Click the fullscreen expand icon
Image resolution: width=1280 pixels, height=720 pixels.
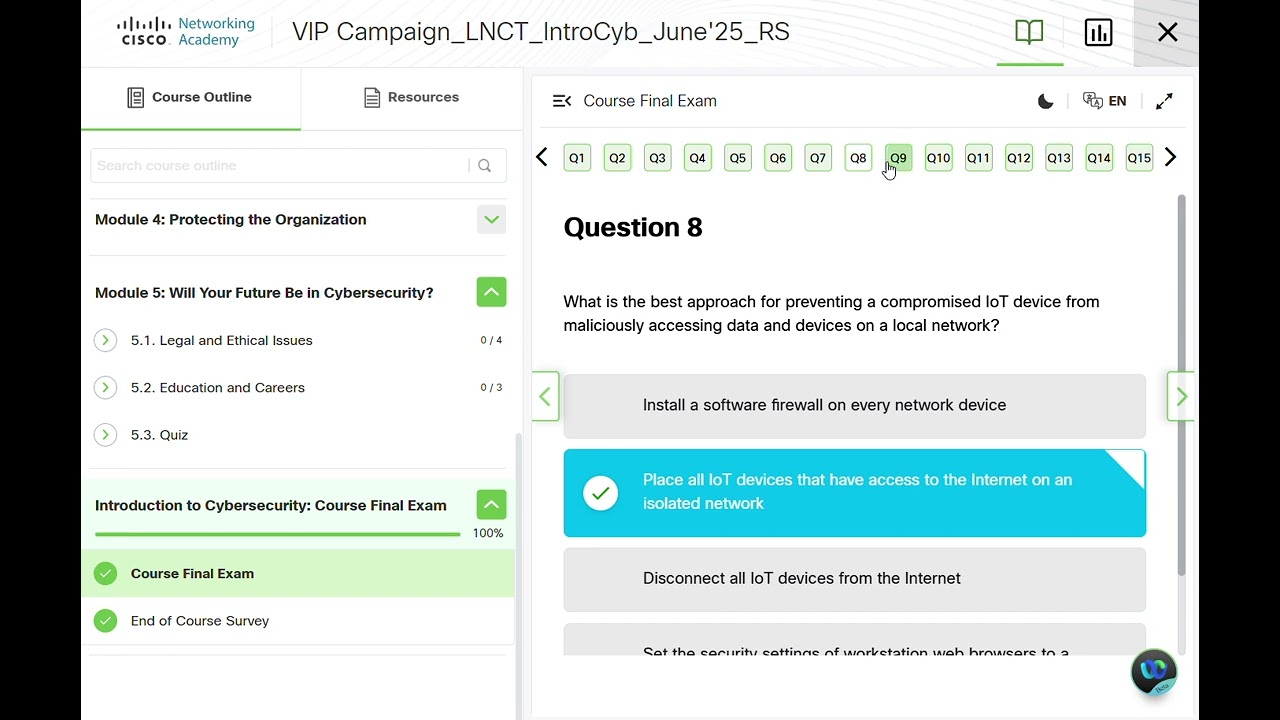[x=1164, y=101]
